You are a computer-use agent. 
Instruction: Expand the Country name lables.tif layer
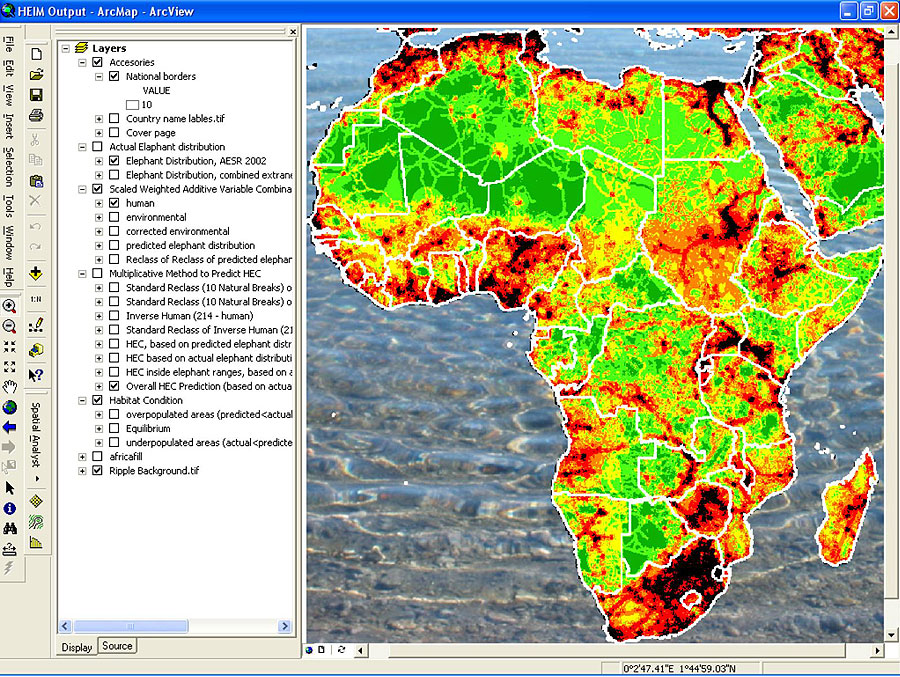coord(99,118)
